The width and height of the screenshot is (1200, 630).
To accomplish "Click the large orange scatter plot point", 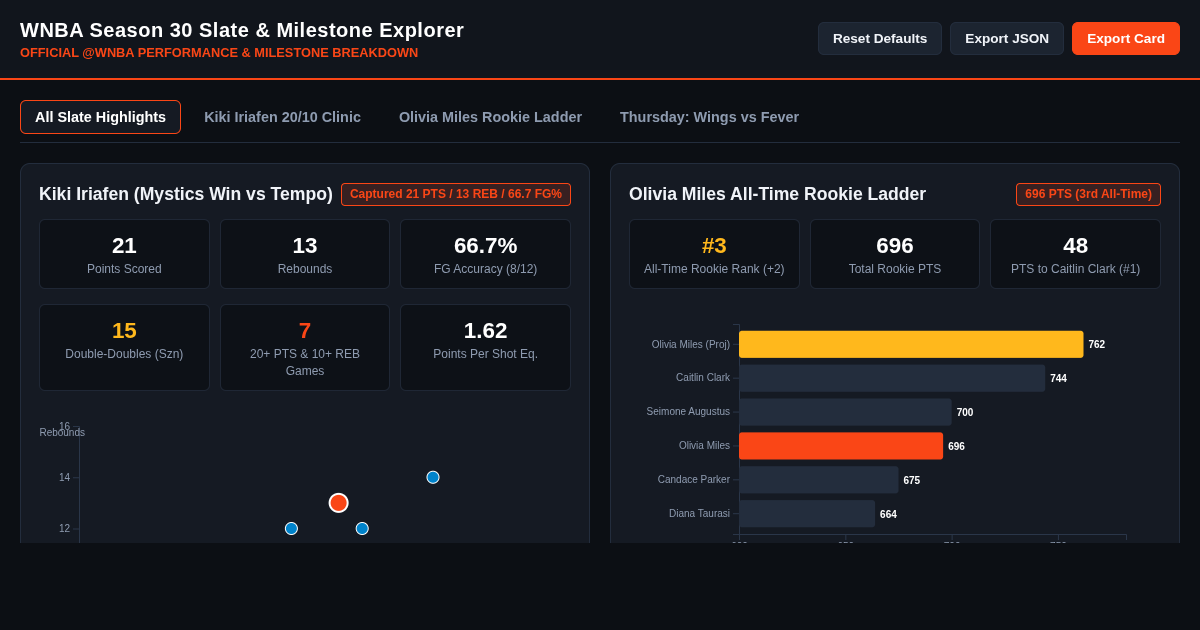I will (x=339, y=503).
